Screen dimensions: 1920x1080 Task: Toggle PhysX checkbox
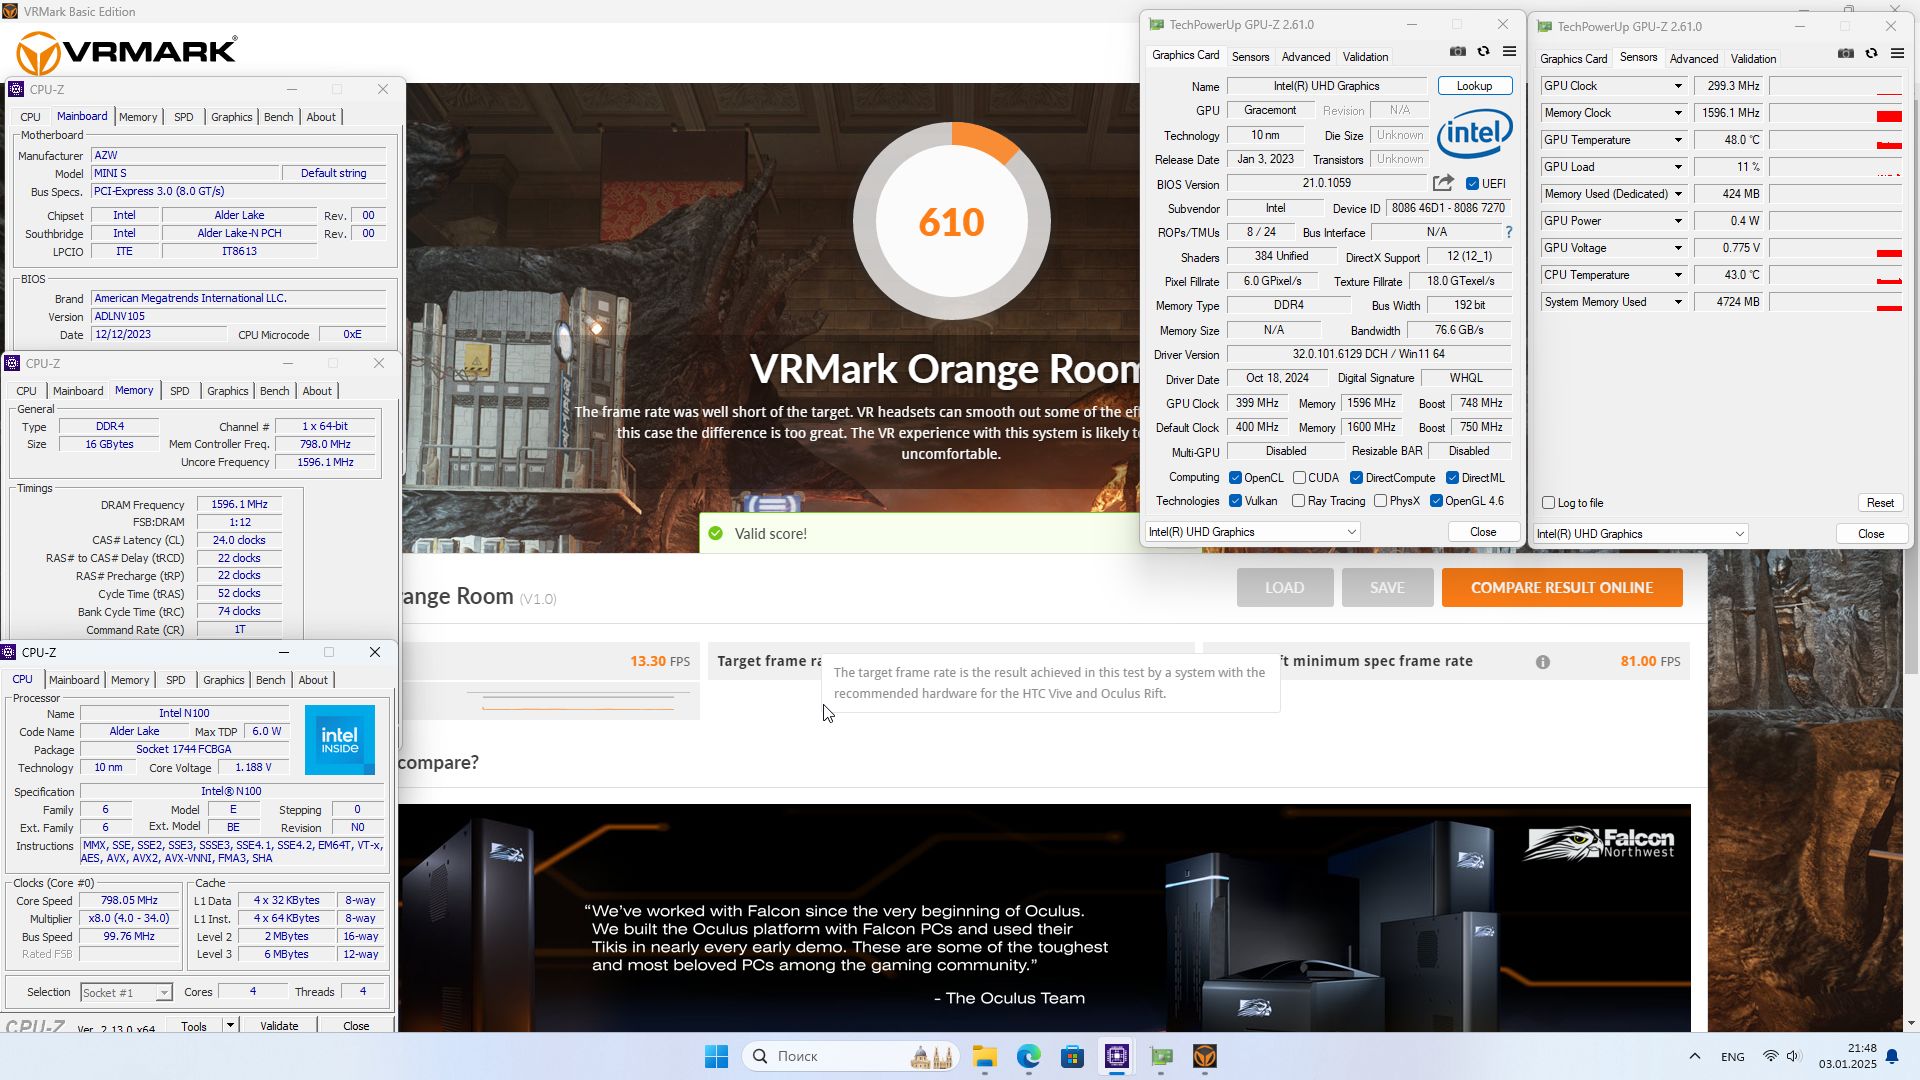(1380, 501)
